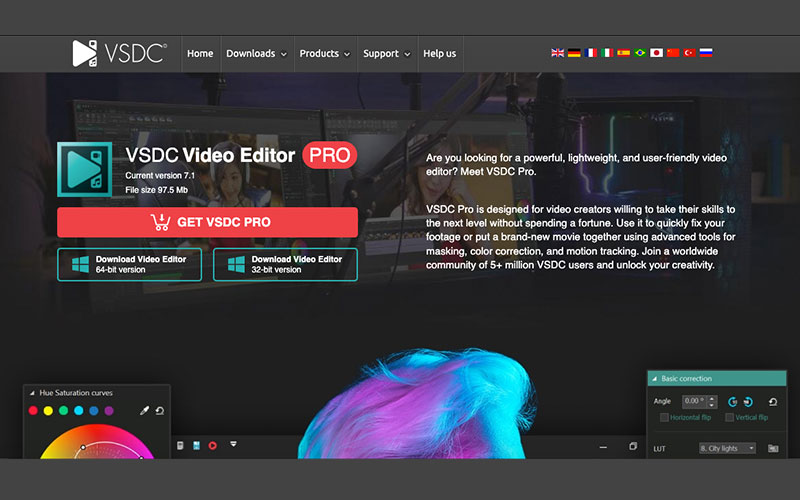Collapse the Hue Saturation curves panel
The width and height of the screenshot is (800, 500).
[32, 393]
